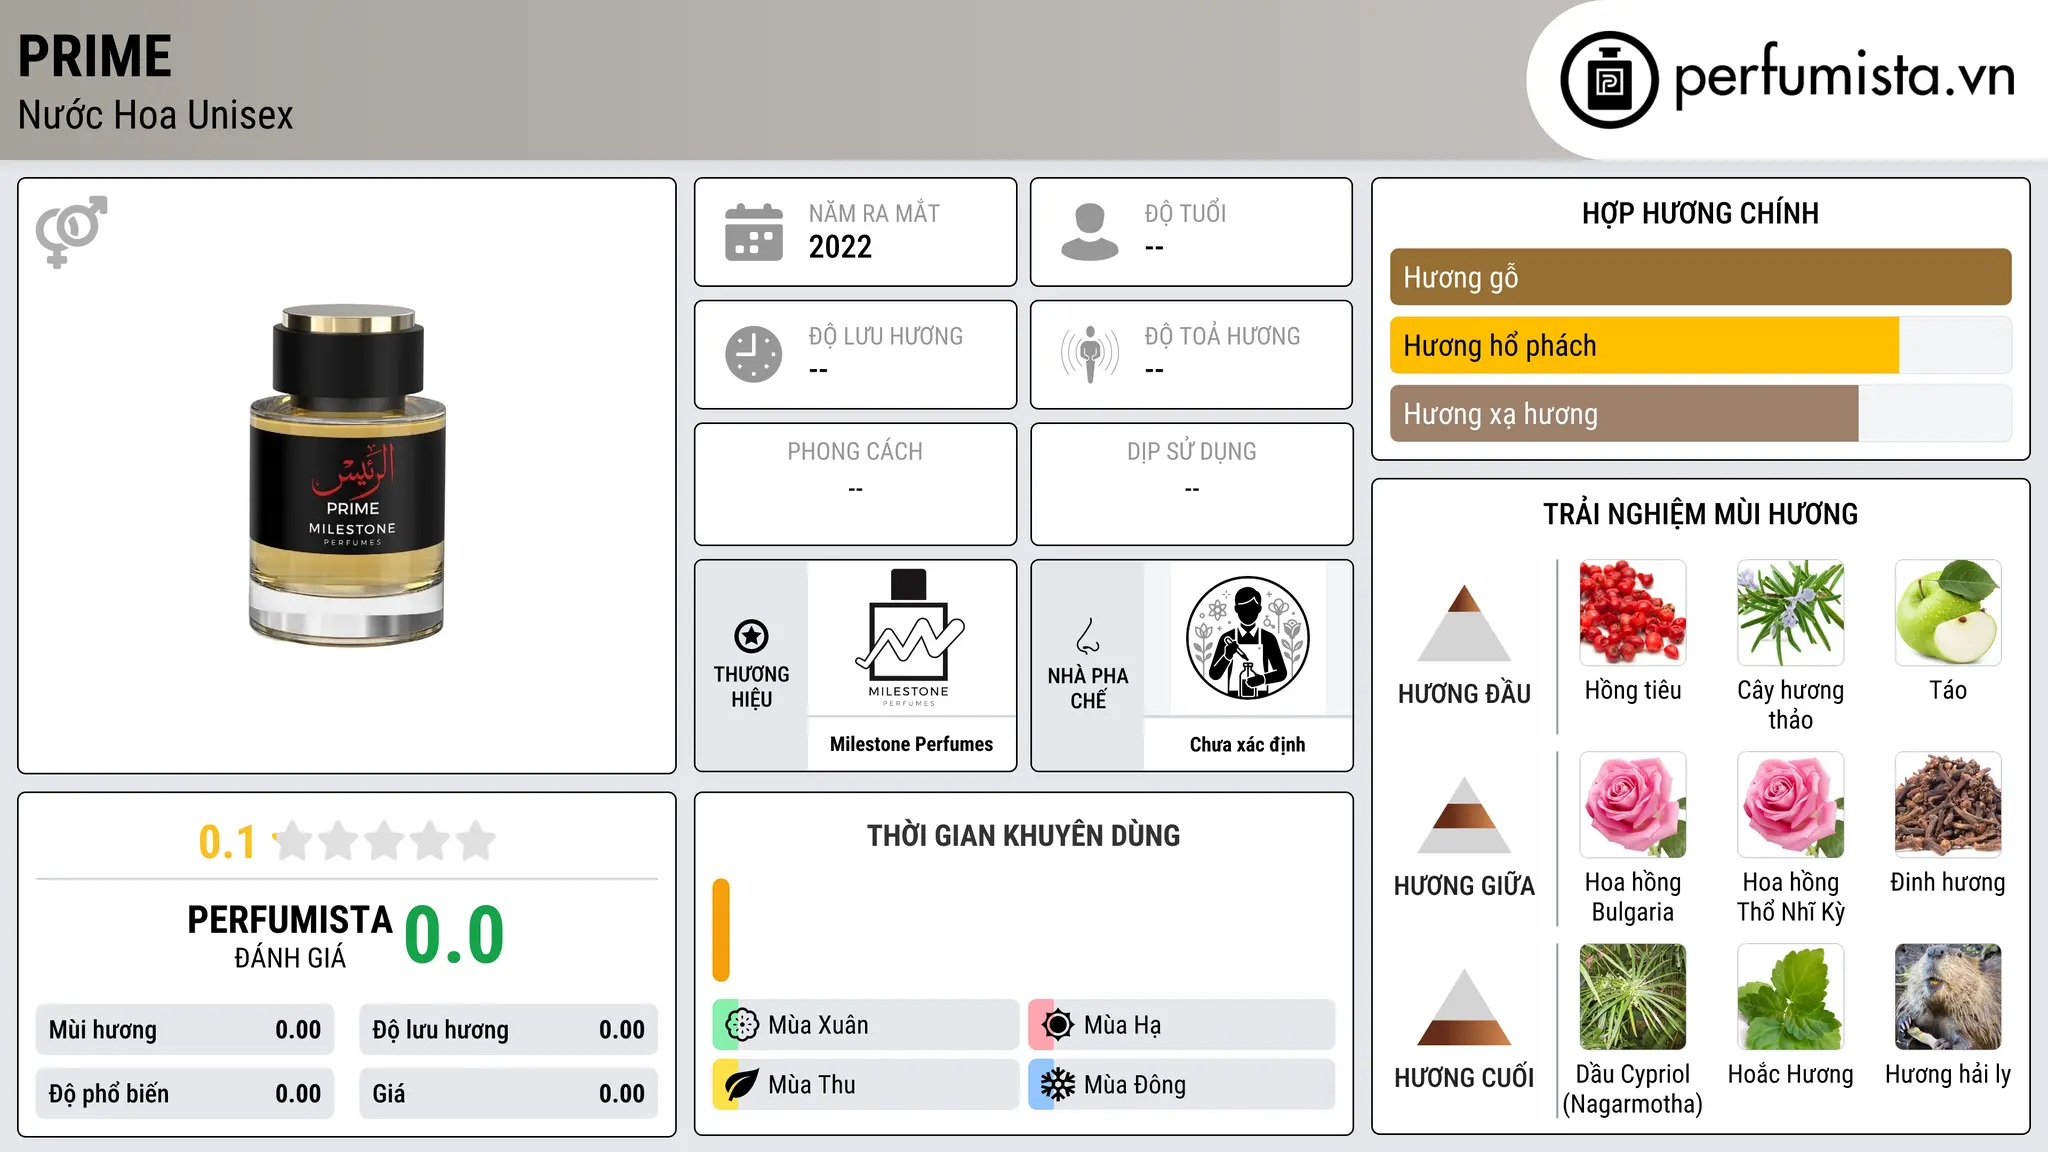Select the sillage icon beside ĐỘ TOẢ HƯƠNG
The height and width of the screenshot is (1152, 2048).
coord(1090,354)
